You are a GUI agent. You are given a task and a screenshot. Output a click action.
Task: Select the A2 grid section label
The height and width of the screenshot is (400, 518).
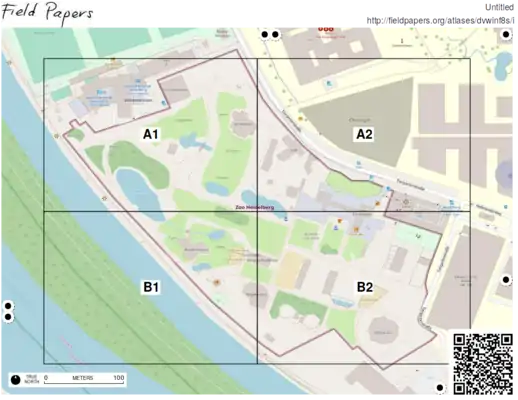point(364,134)
